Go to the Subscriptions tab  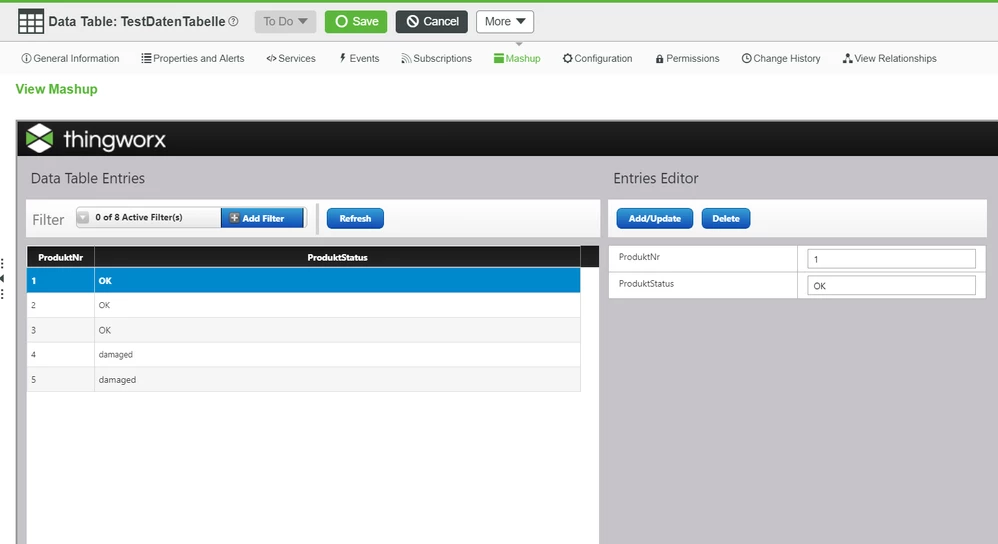click(x=437, y=59)
